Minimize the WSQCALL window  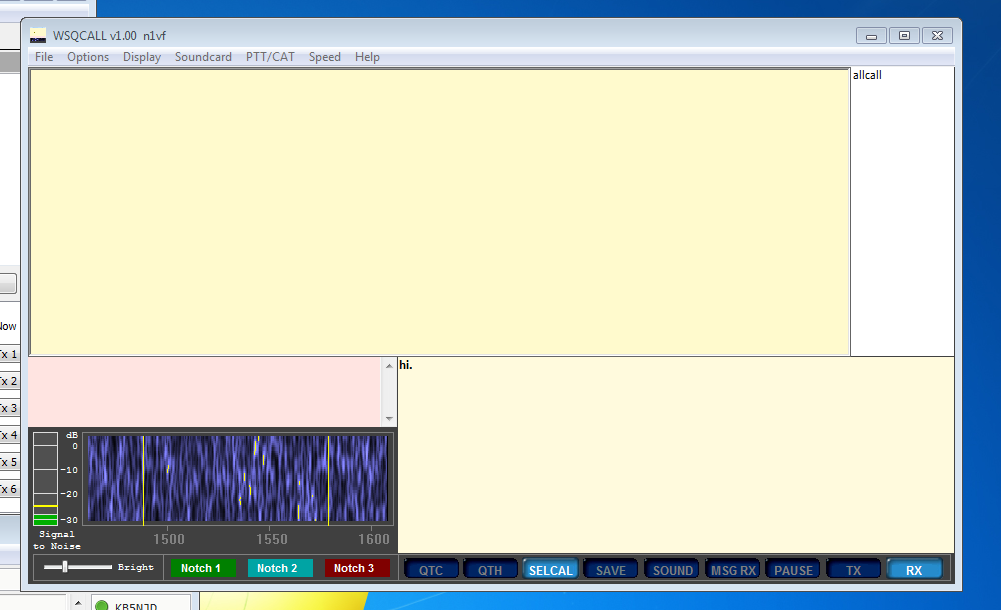tap(871, 36)
